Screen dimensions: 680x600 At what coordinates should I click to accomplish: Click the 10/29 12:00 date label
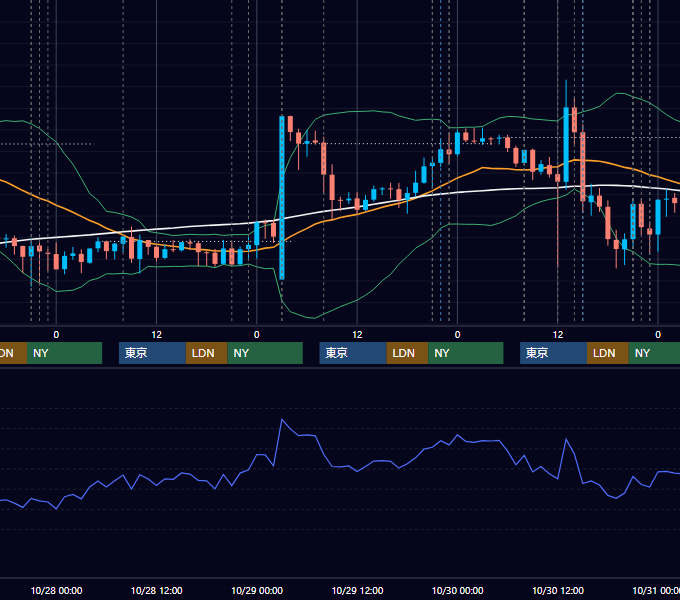tap(357, 590)
